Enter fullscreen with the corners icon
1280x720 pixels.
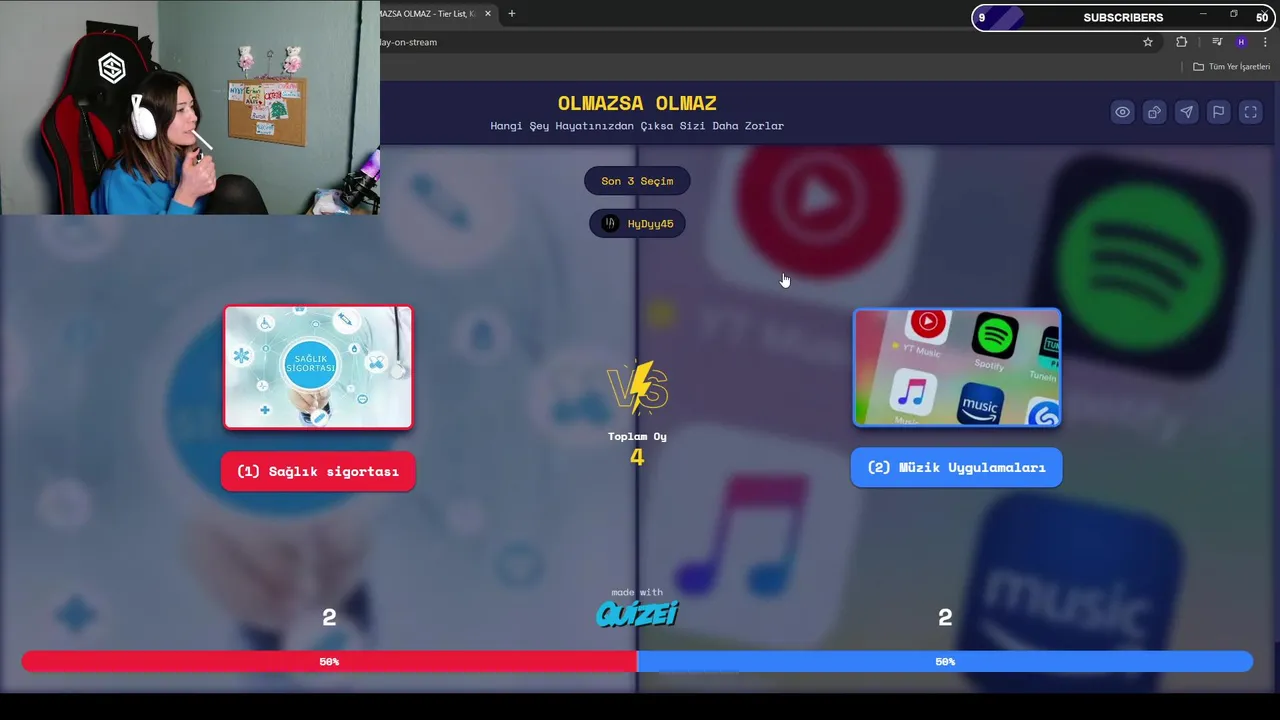click(x=1250, y=112)
